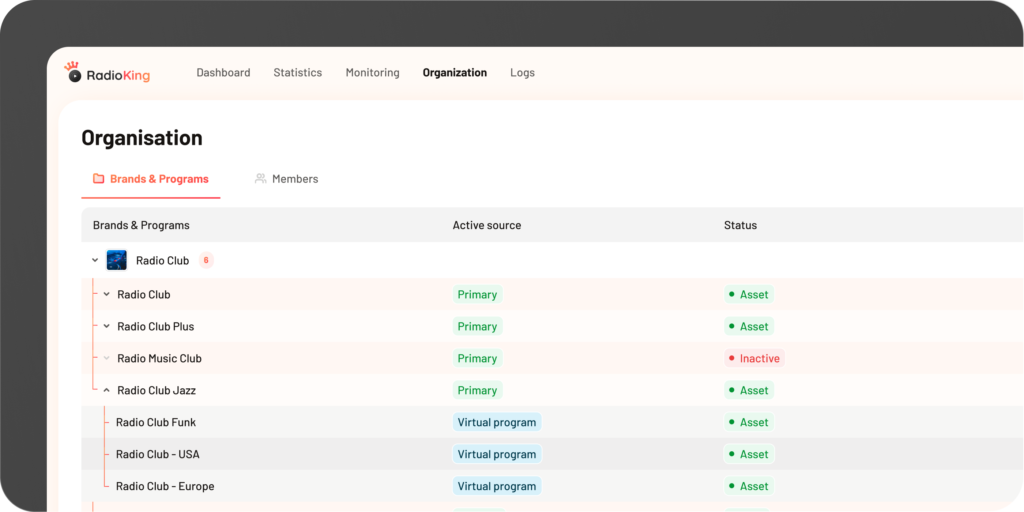Image resolution: width=1024 pixels, height=512 pixels.
Task: Open the Logs page
Action: coord(522,73)
